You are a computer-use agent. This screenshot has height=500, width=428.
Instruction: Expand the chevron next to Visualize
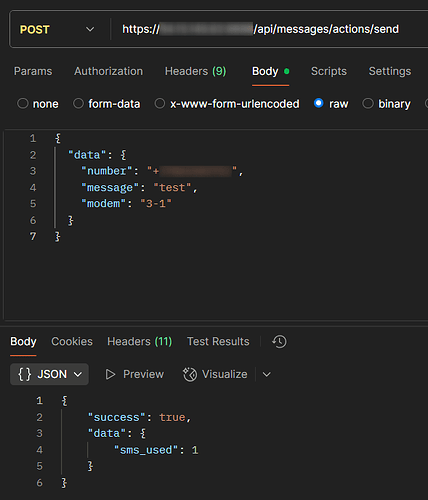pos(267,374)
